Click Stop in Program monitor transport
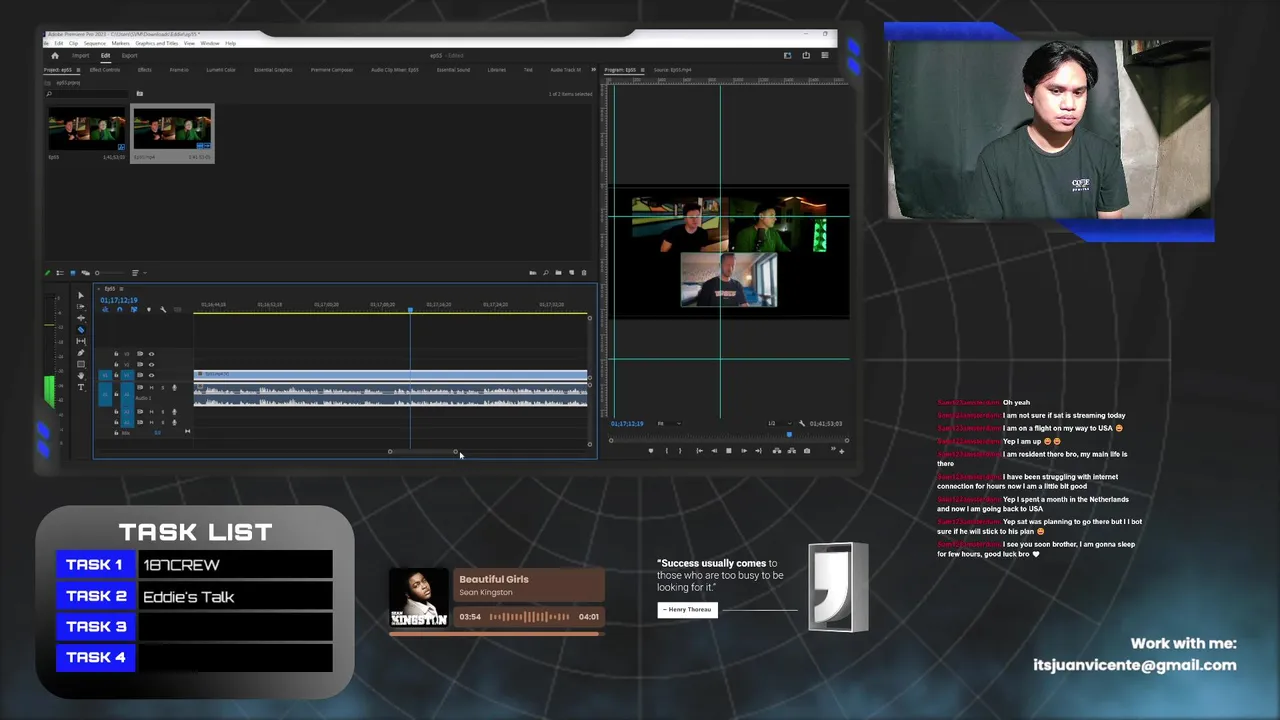This screenshot has height=720, width=1280. [x=728, y=451]
